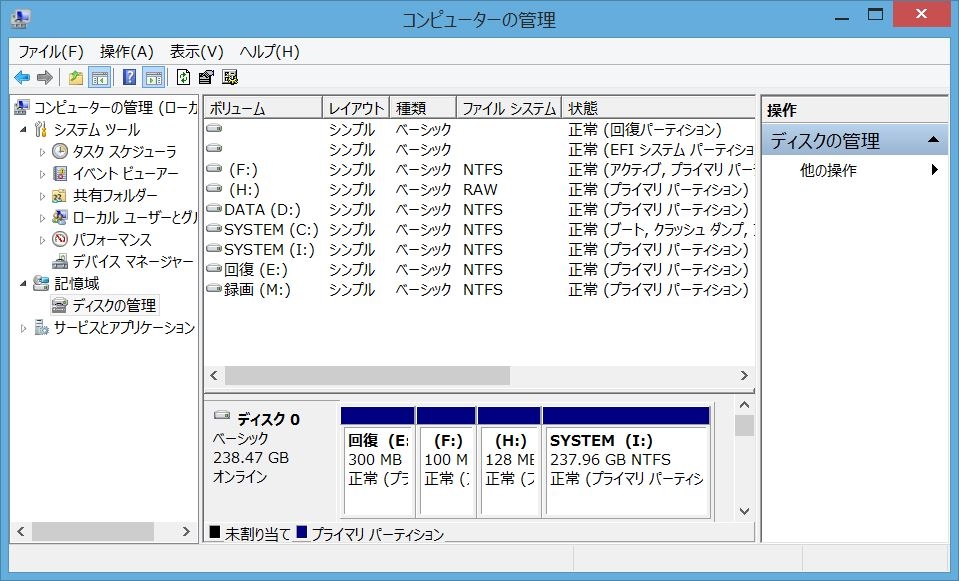Viewport: 959px width, 581px height.
Task: Click the Properties toolbar icon
Action: click(206, 78)
